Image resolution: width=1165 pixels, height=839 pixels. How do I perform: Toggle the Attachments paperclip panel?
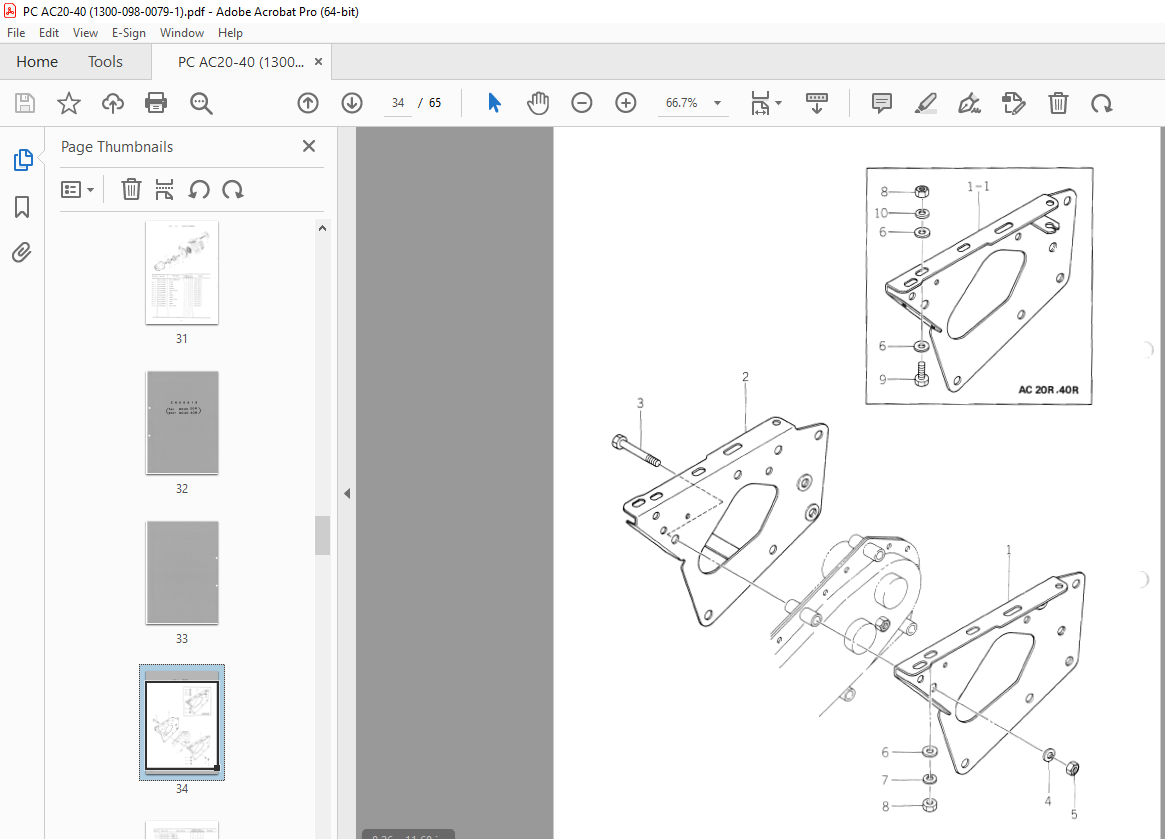coord(22,253)
